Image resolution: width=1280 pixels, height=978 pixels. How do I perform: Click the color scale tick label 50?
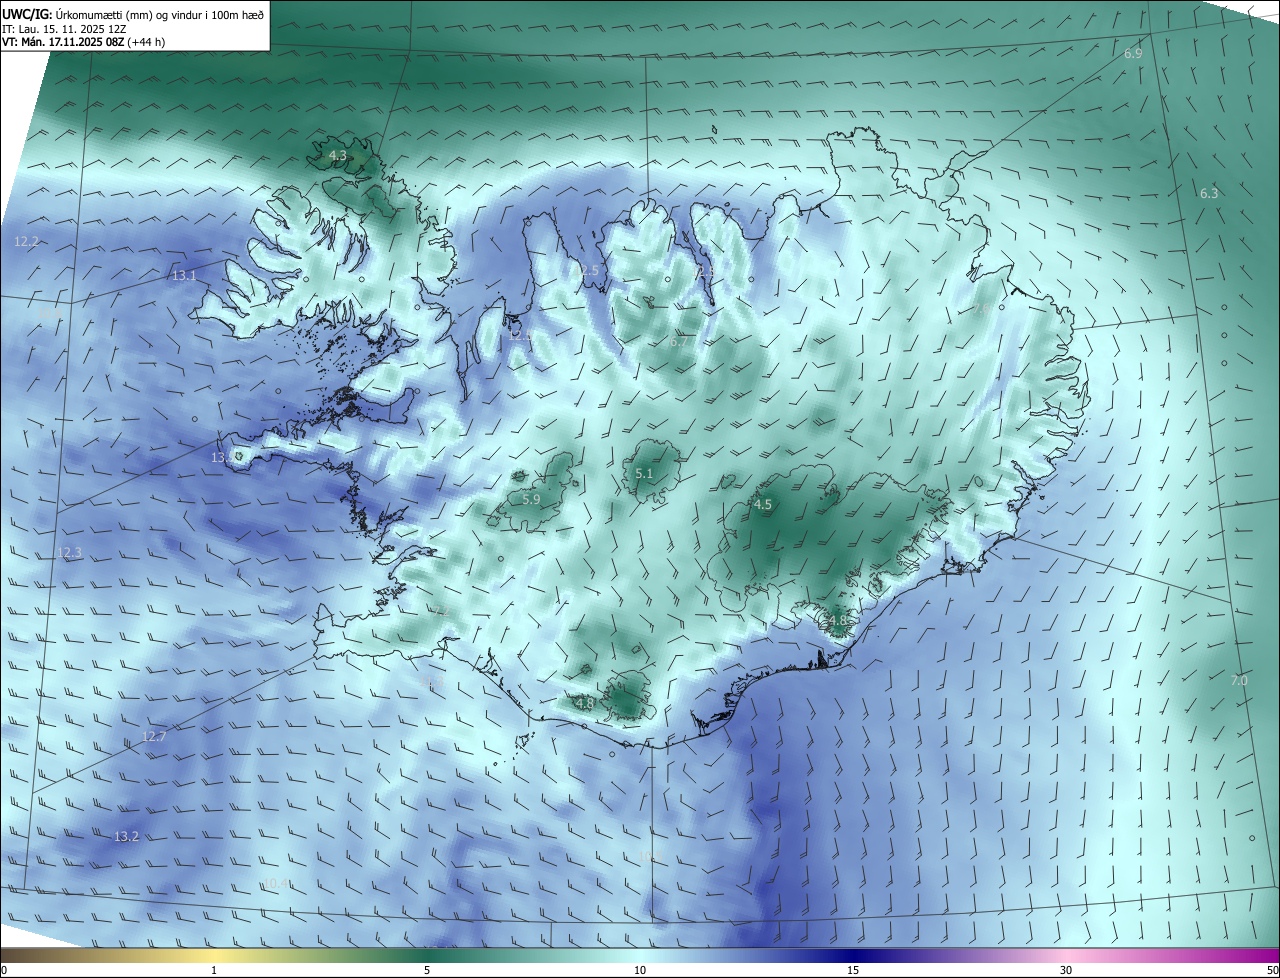pos(1272,970)
